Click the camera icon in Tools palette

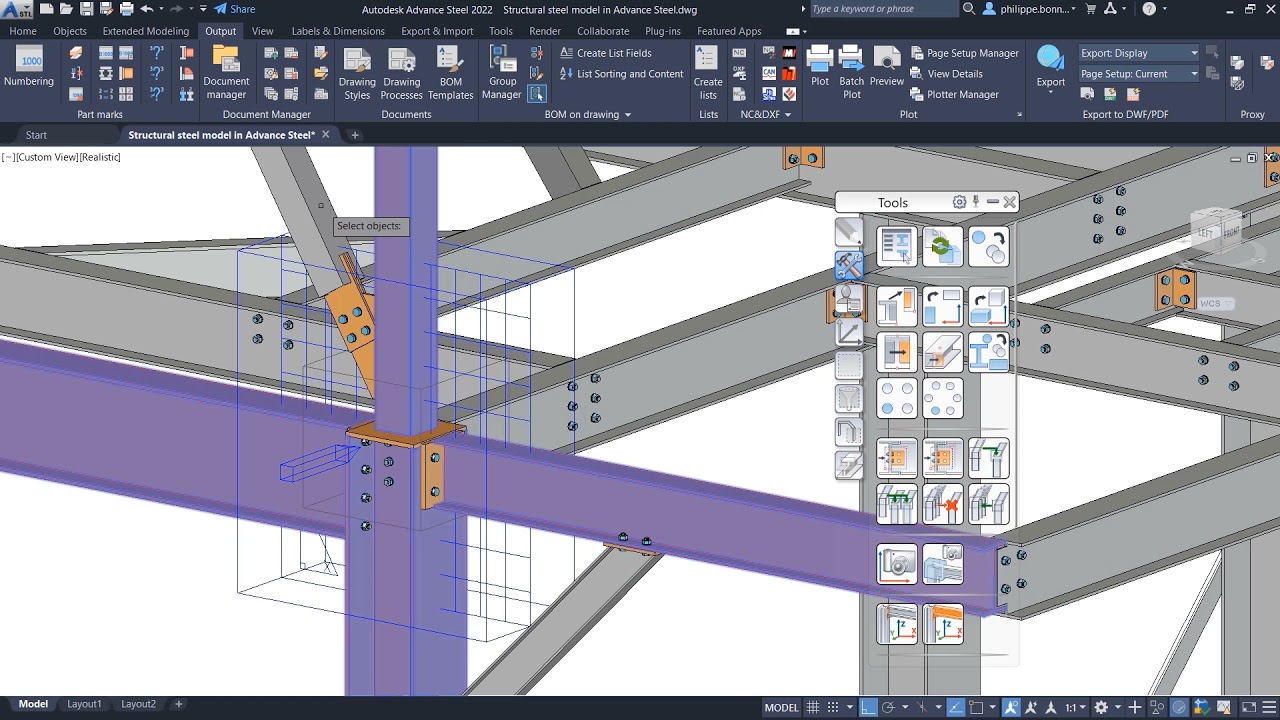(x=896, y=564)
